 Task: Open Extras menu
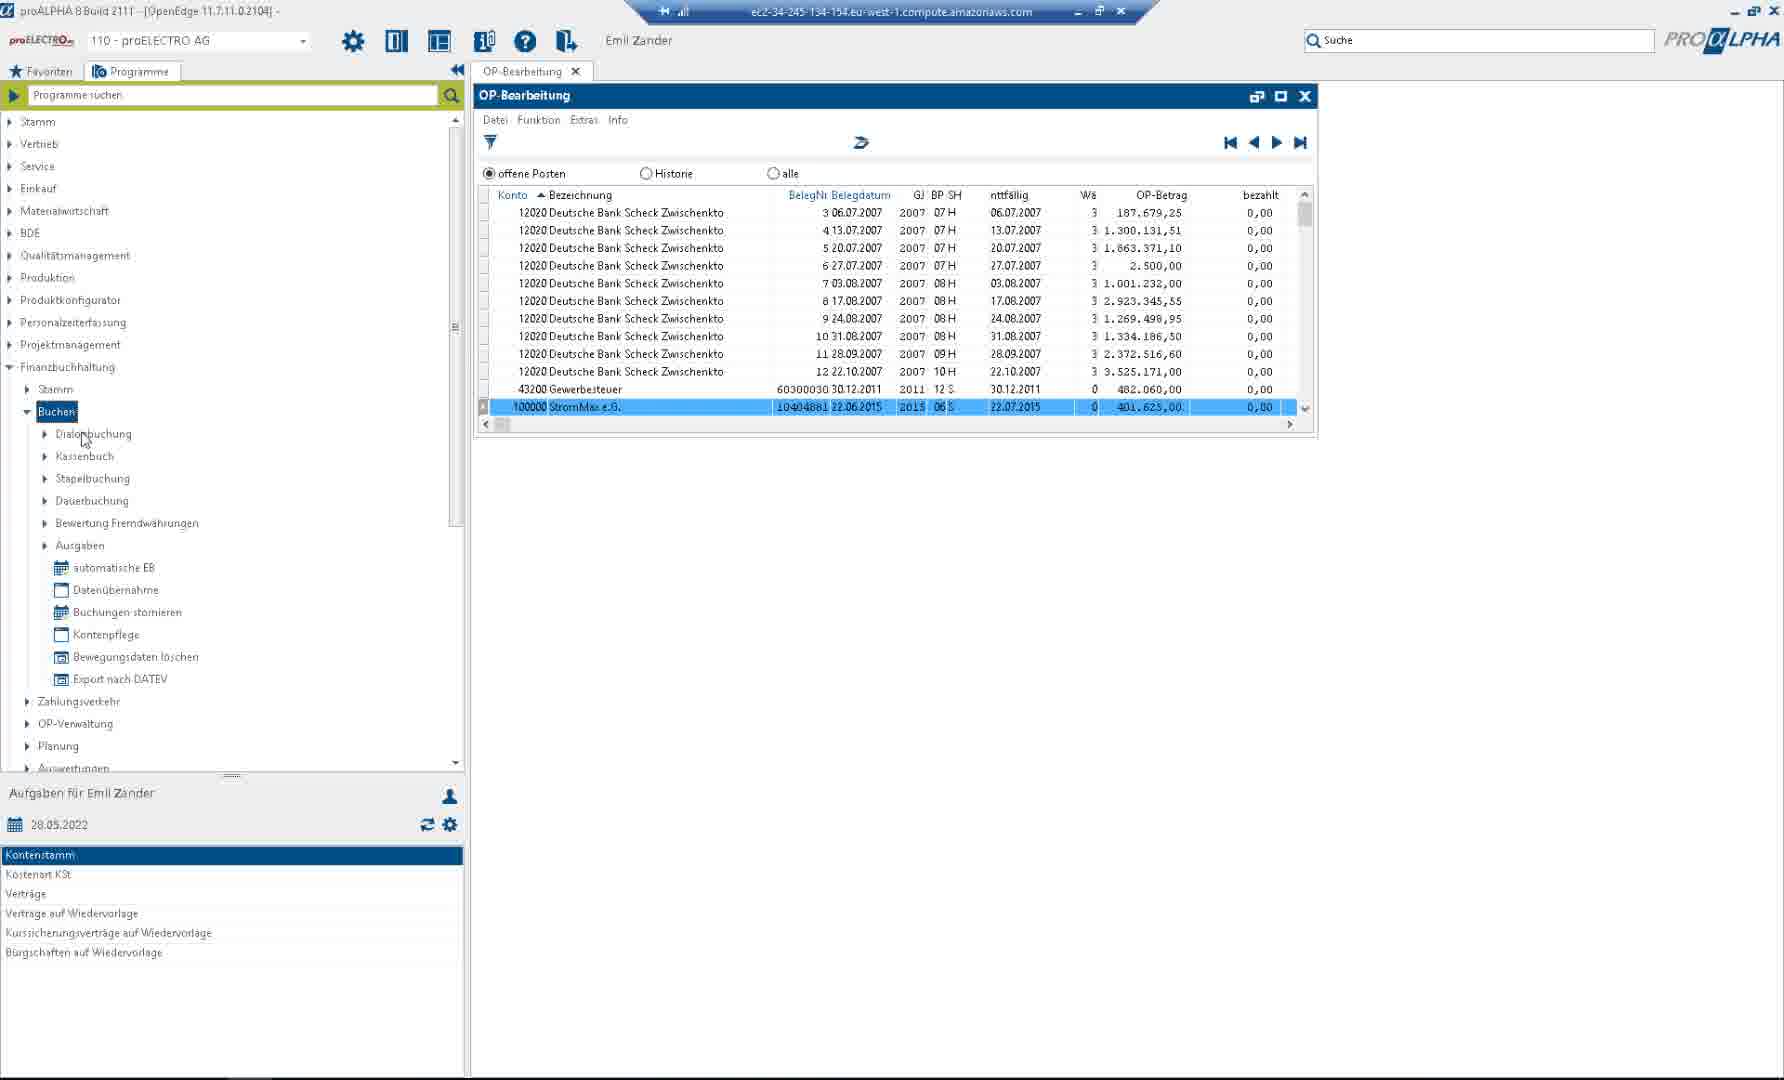tap(584, 119)
